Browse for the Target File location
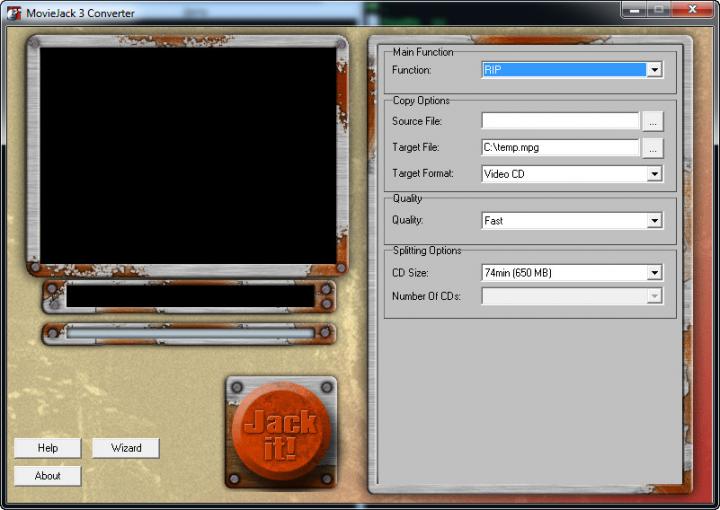Viewport: 720px width, 510px height. [x=652, y=147]
